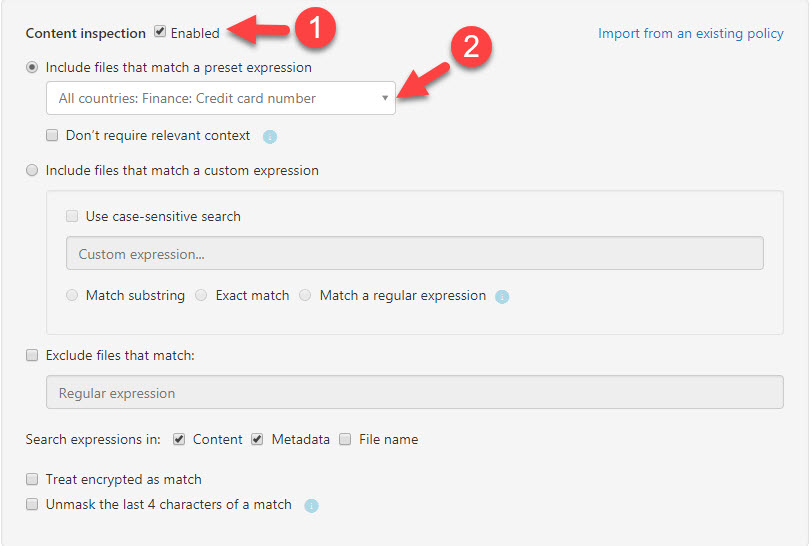Check Use case-sensitive search
812x546 pixels.
pyautogui.click(x=72, y=216)
